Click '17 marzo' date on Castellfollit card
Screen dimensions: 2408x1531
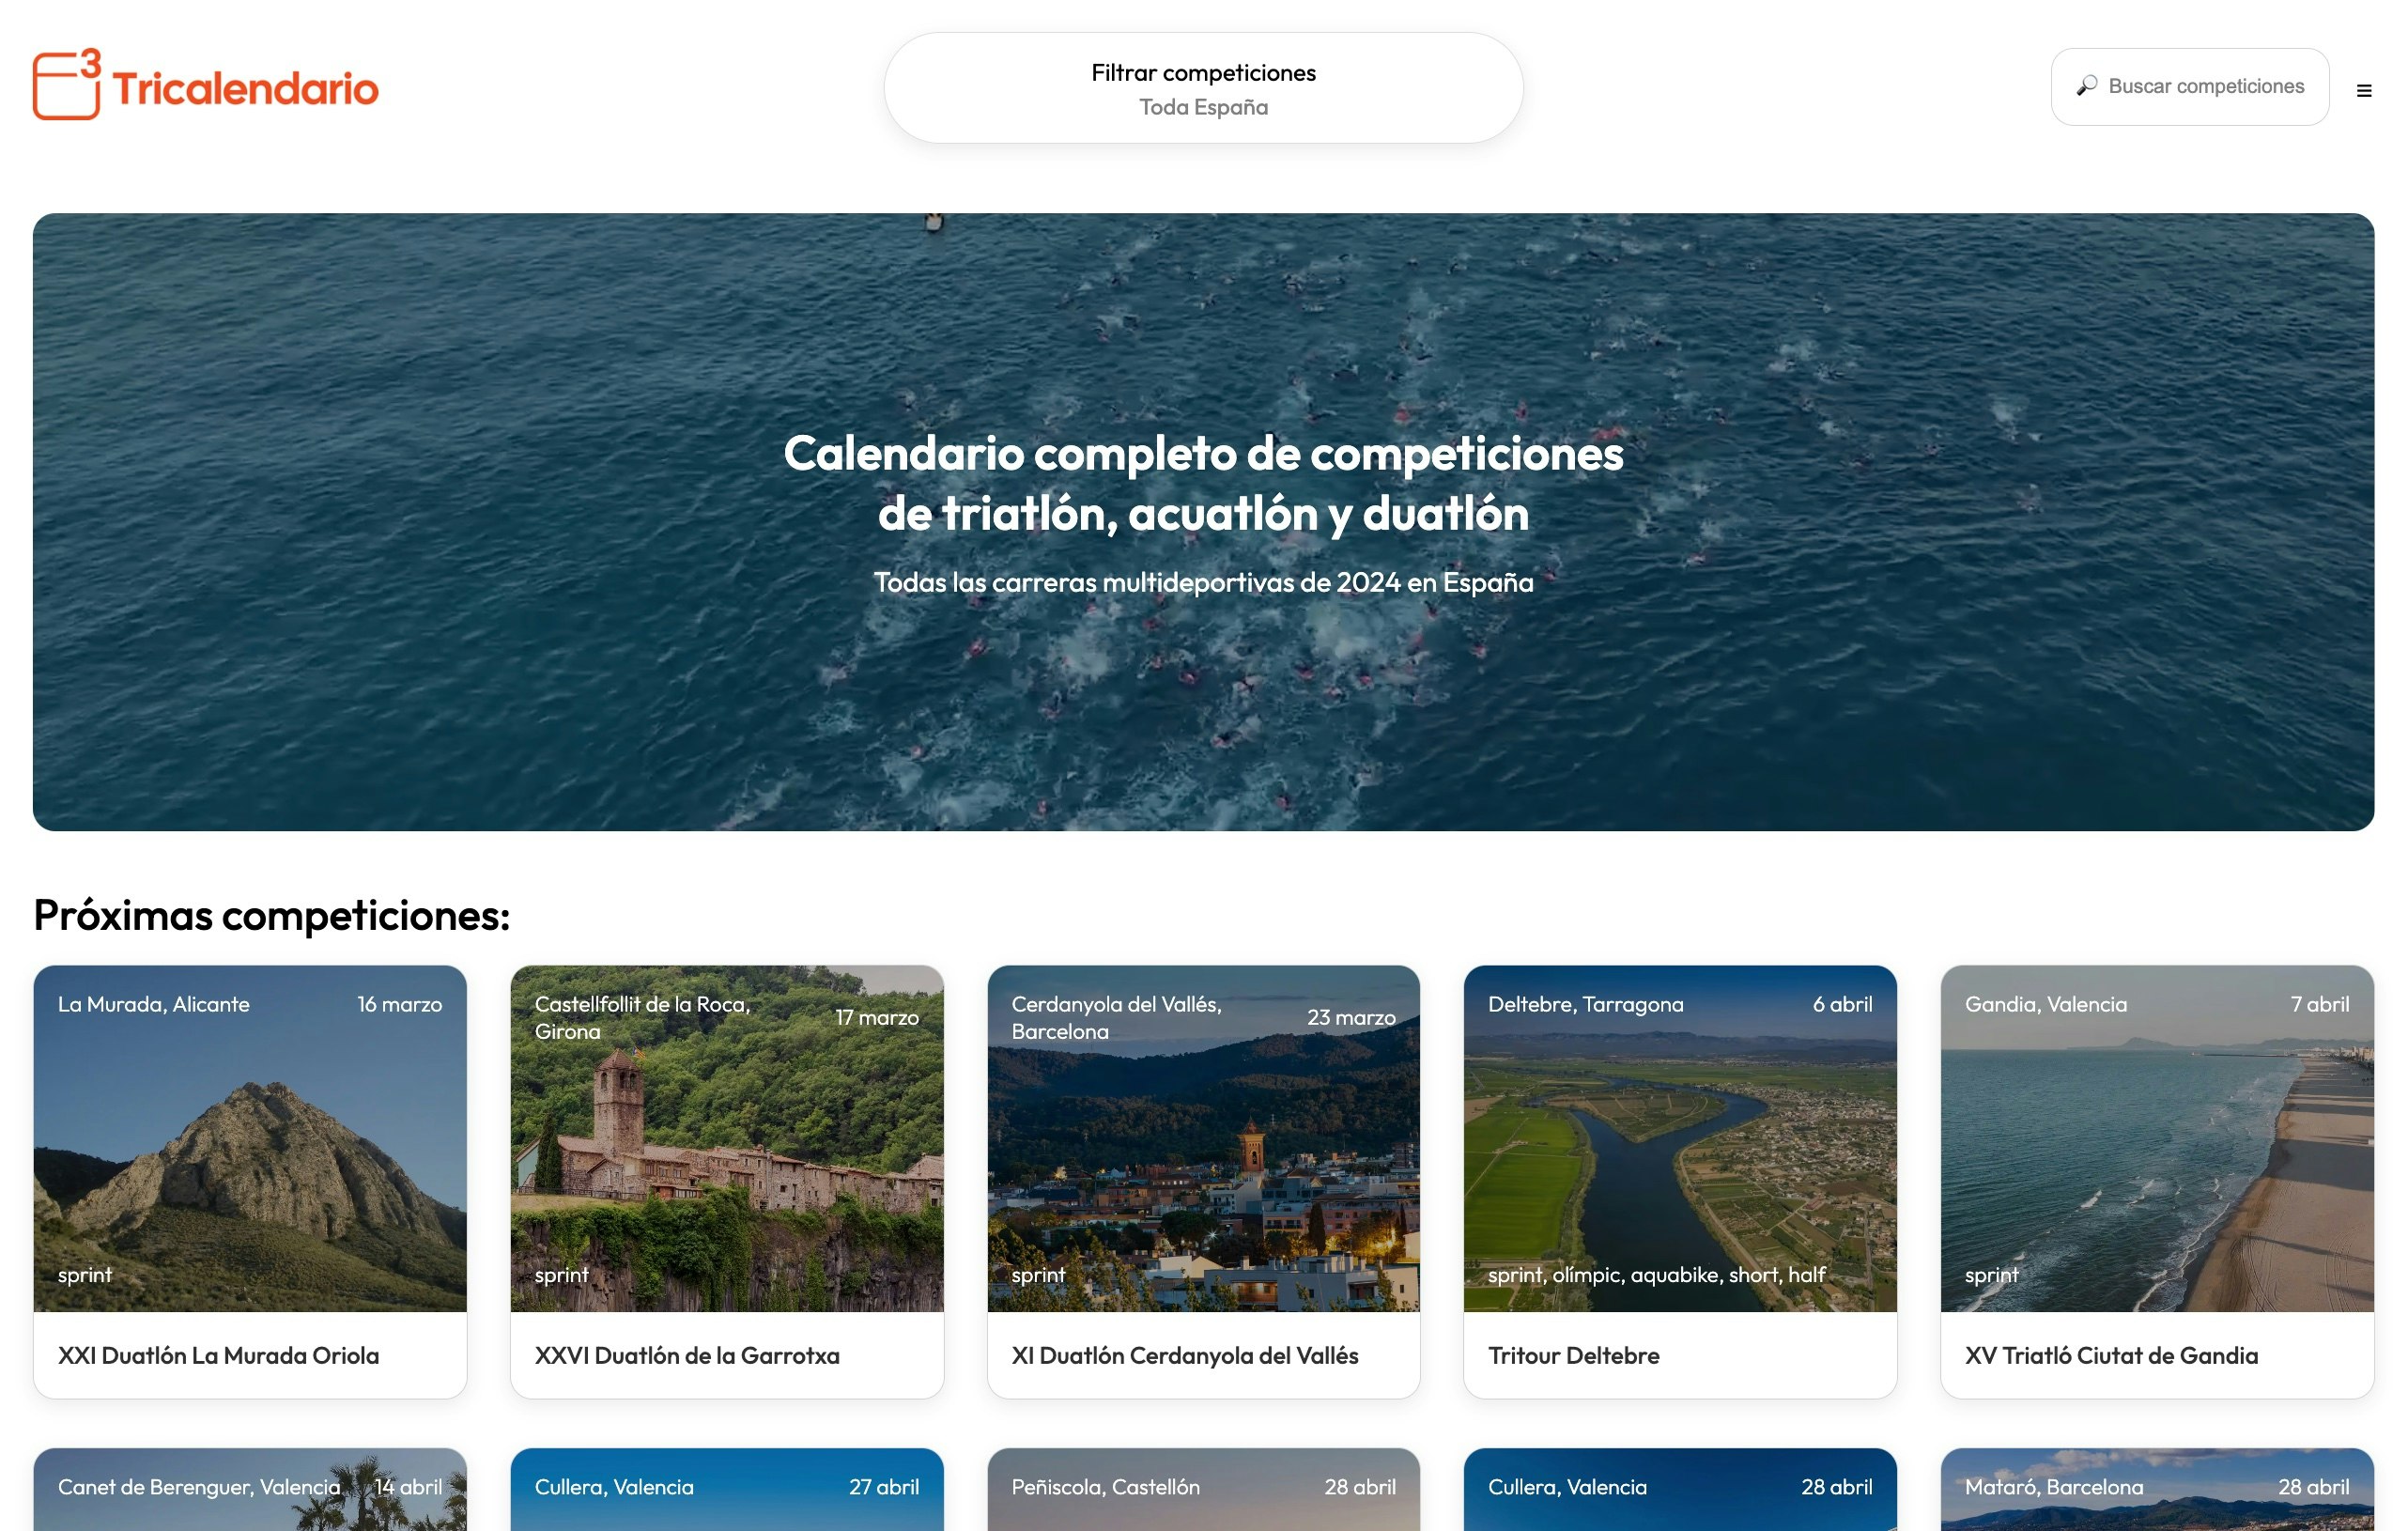tap(877, 1017)
